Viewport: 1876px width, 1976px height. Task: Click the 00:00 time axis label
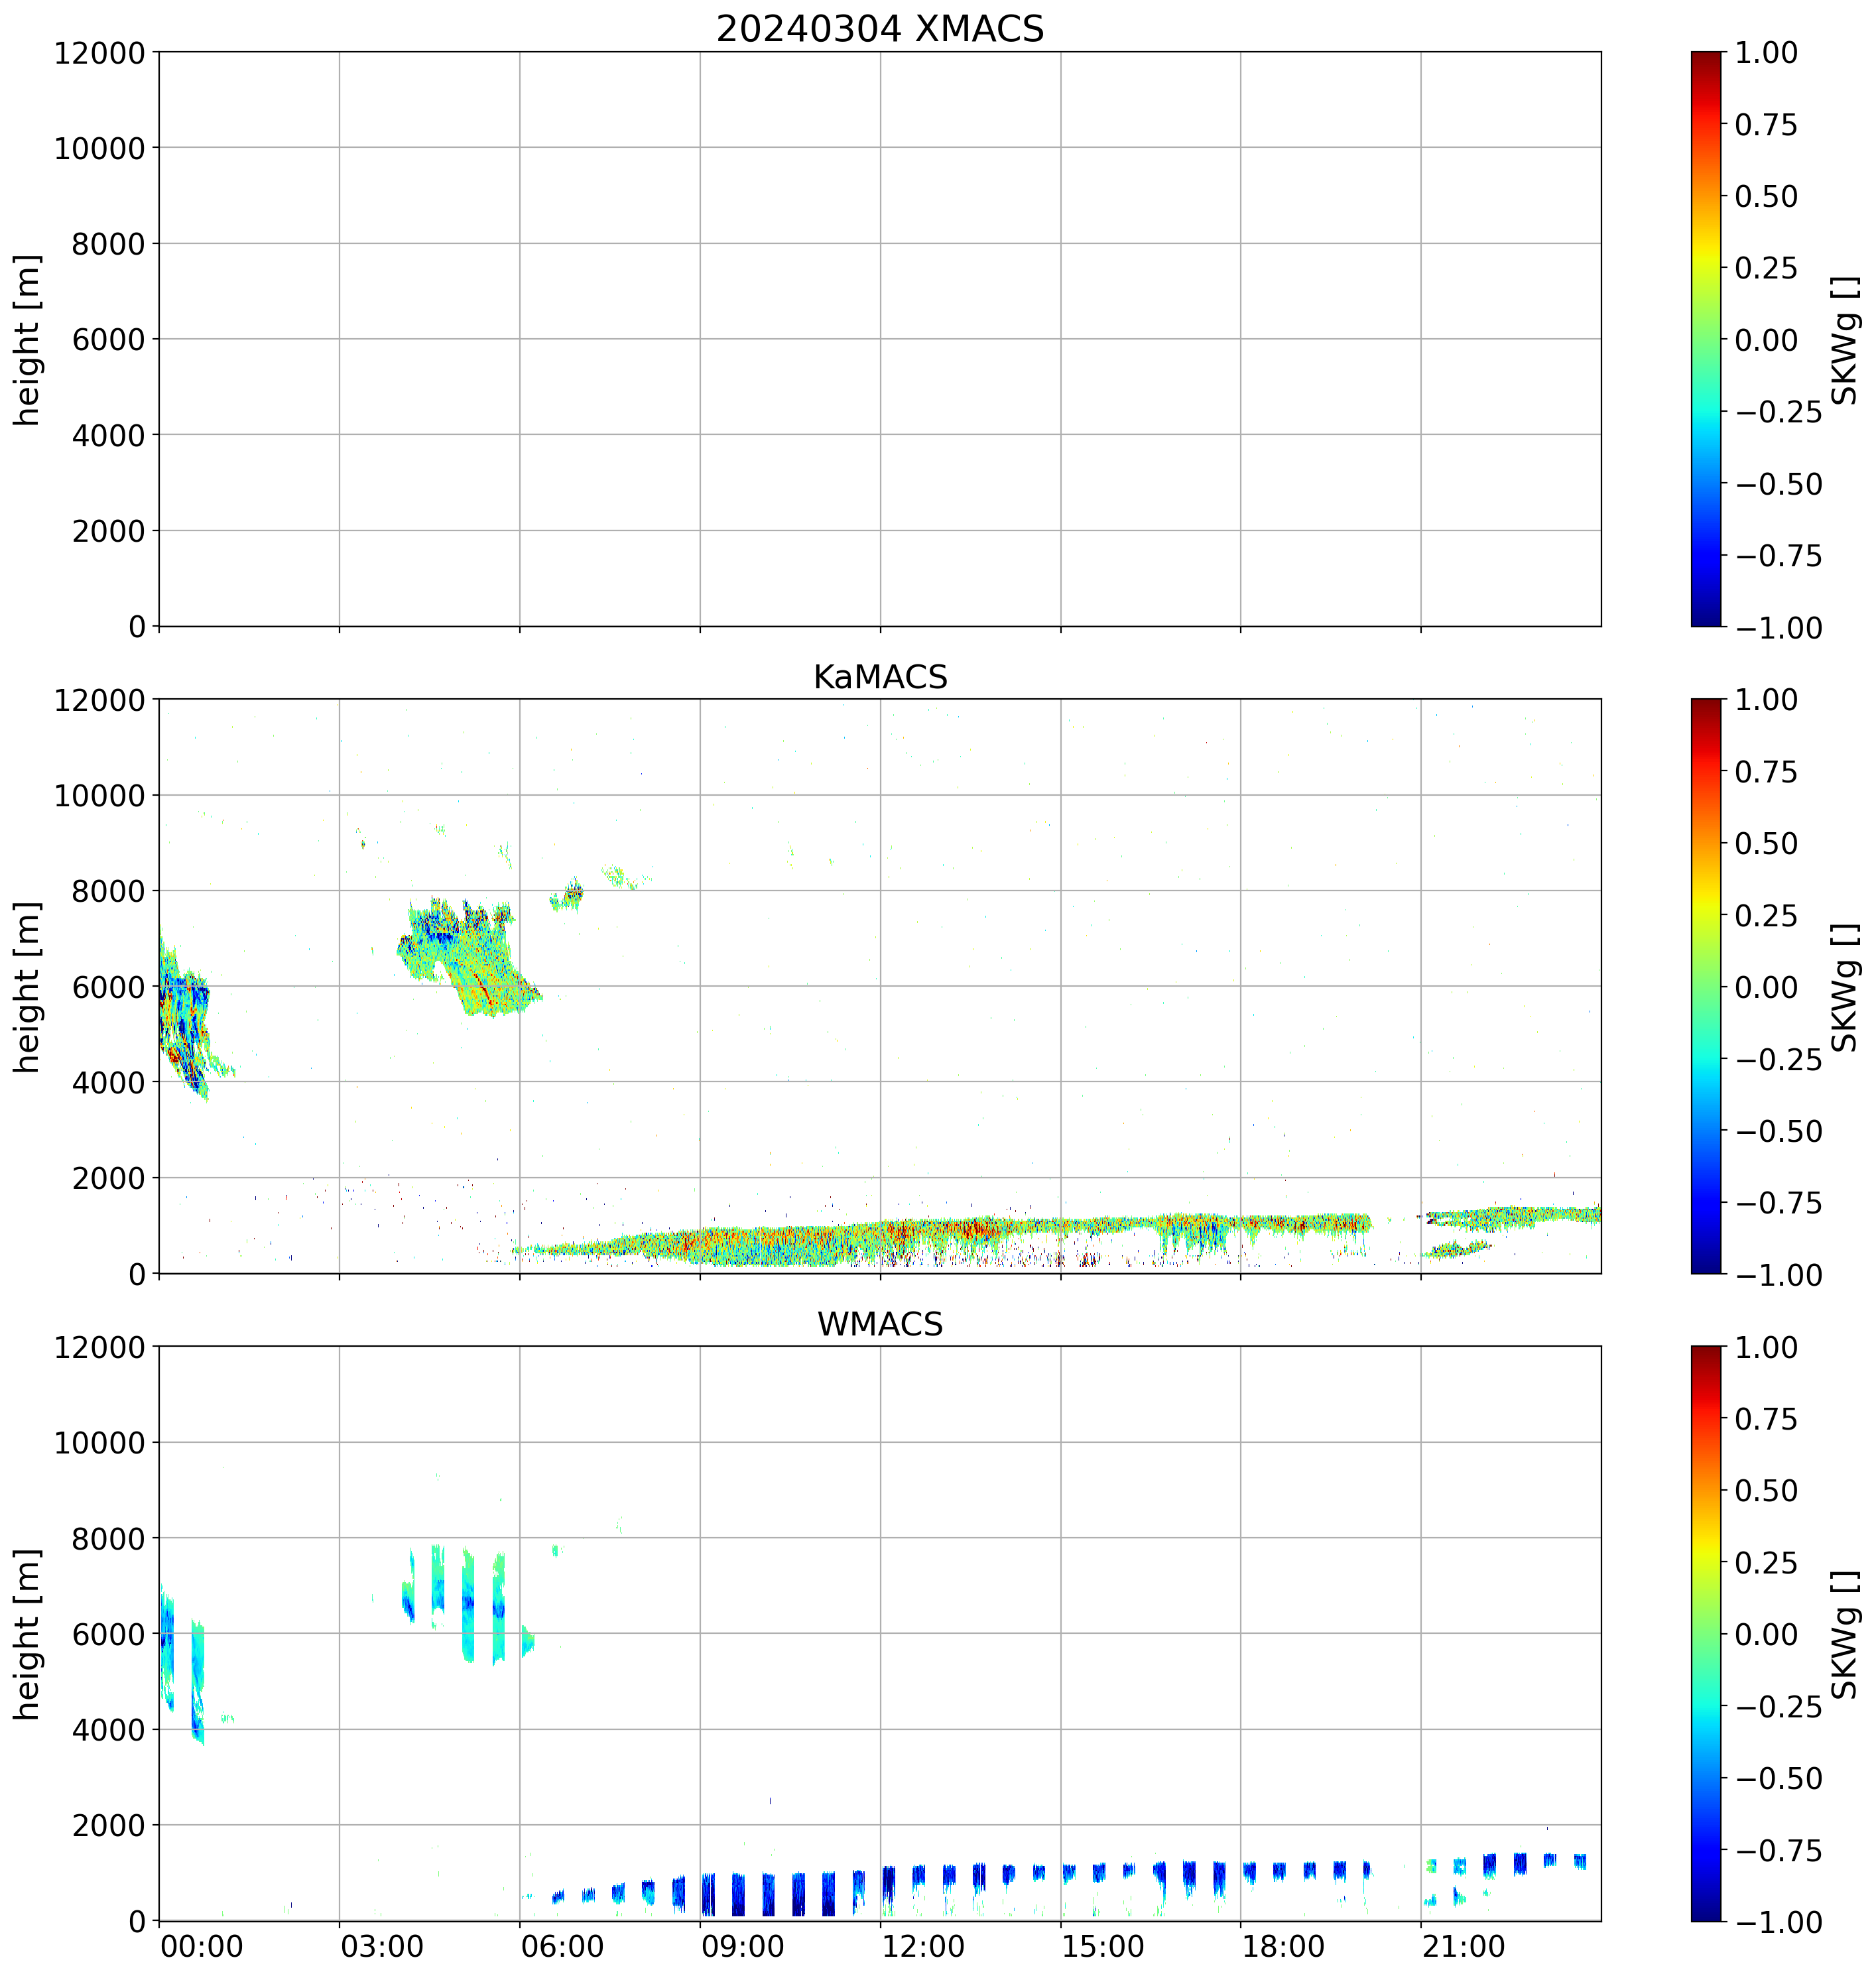click(202, 1947)
